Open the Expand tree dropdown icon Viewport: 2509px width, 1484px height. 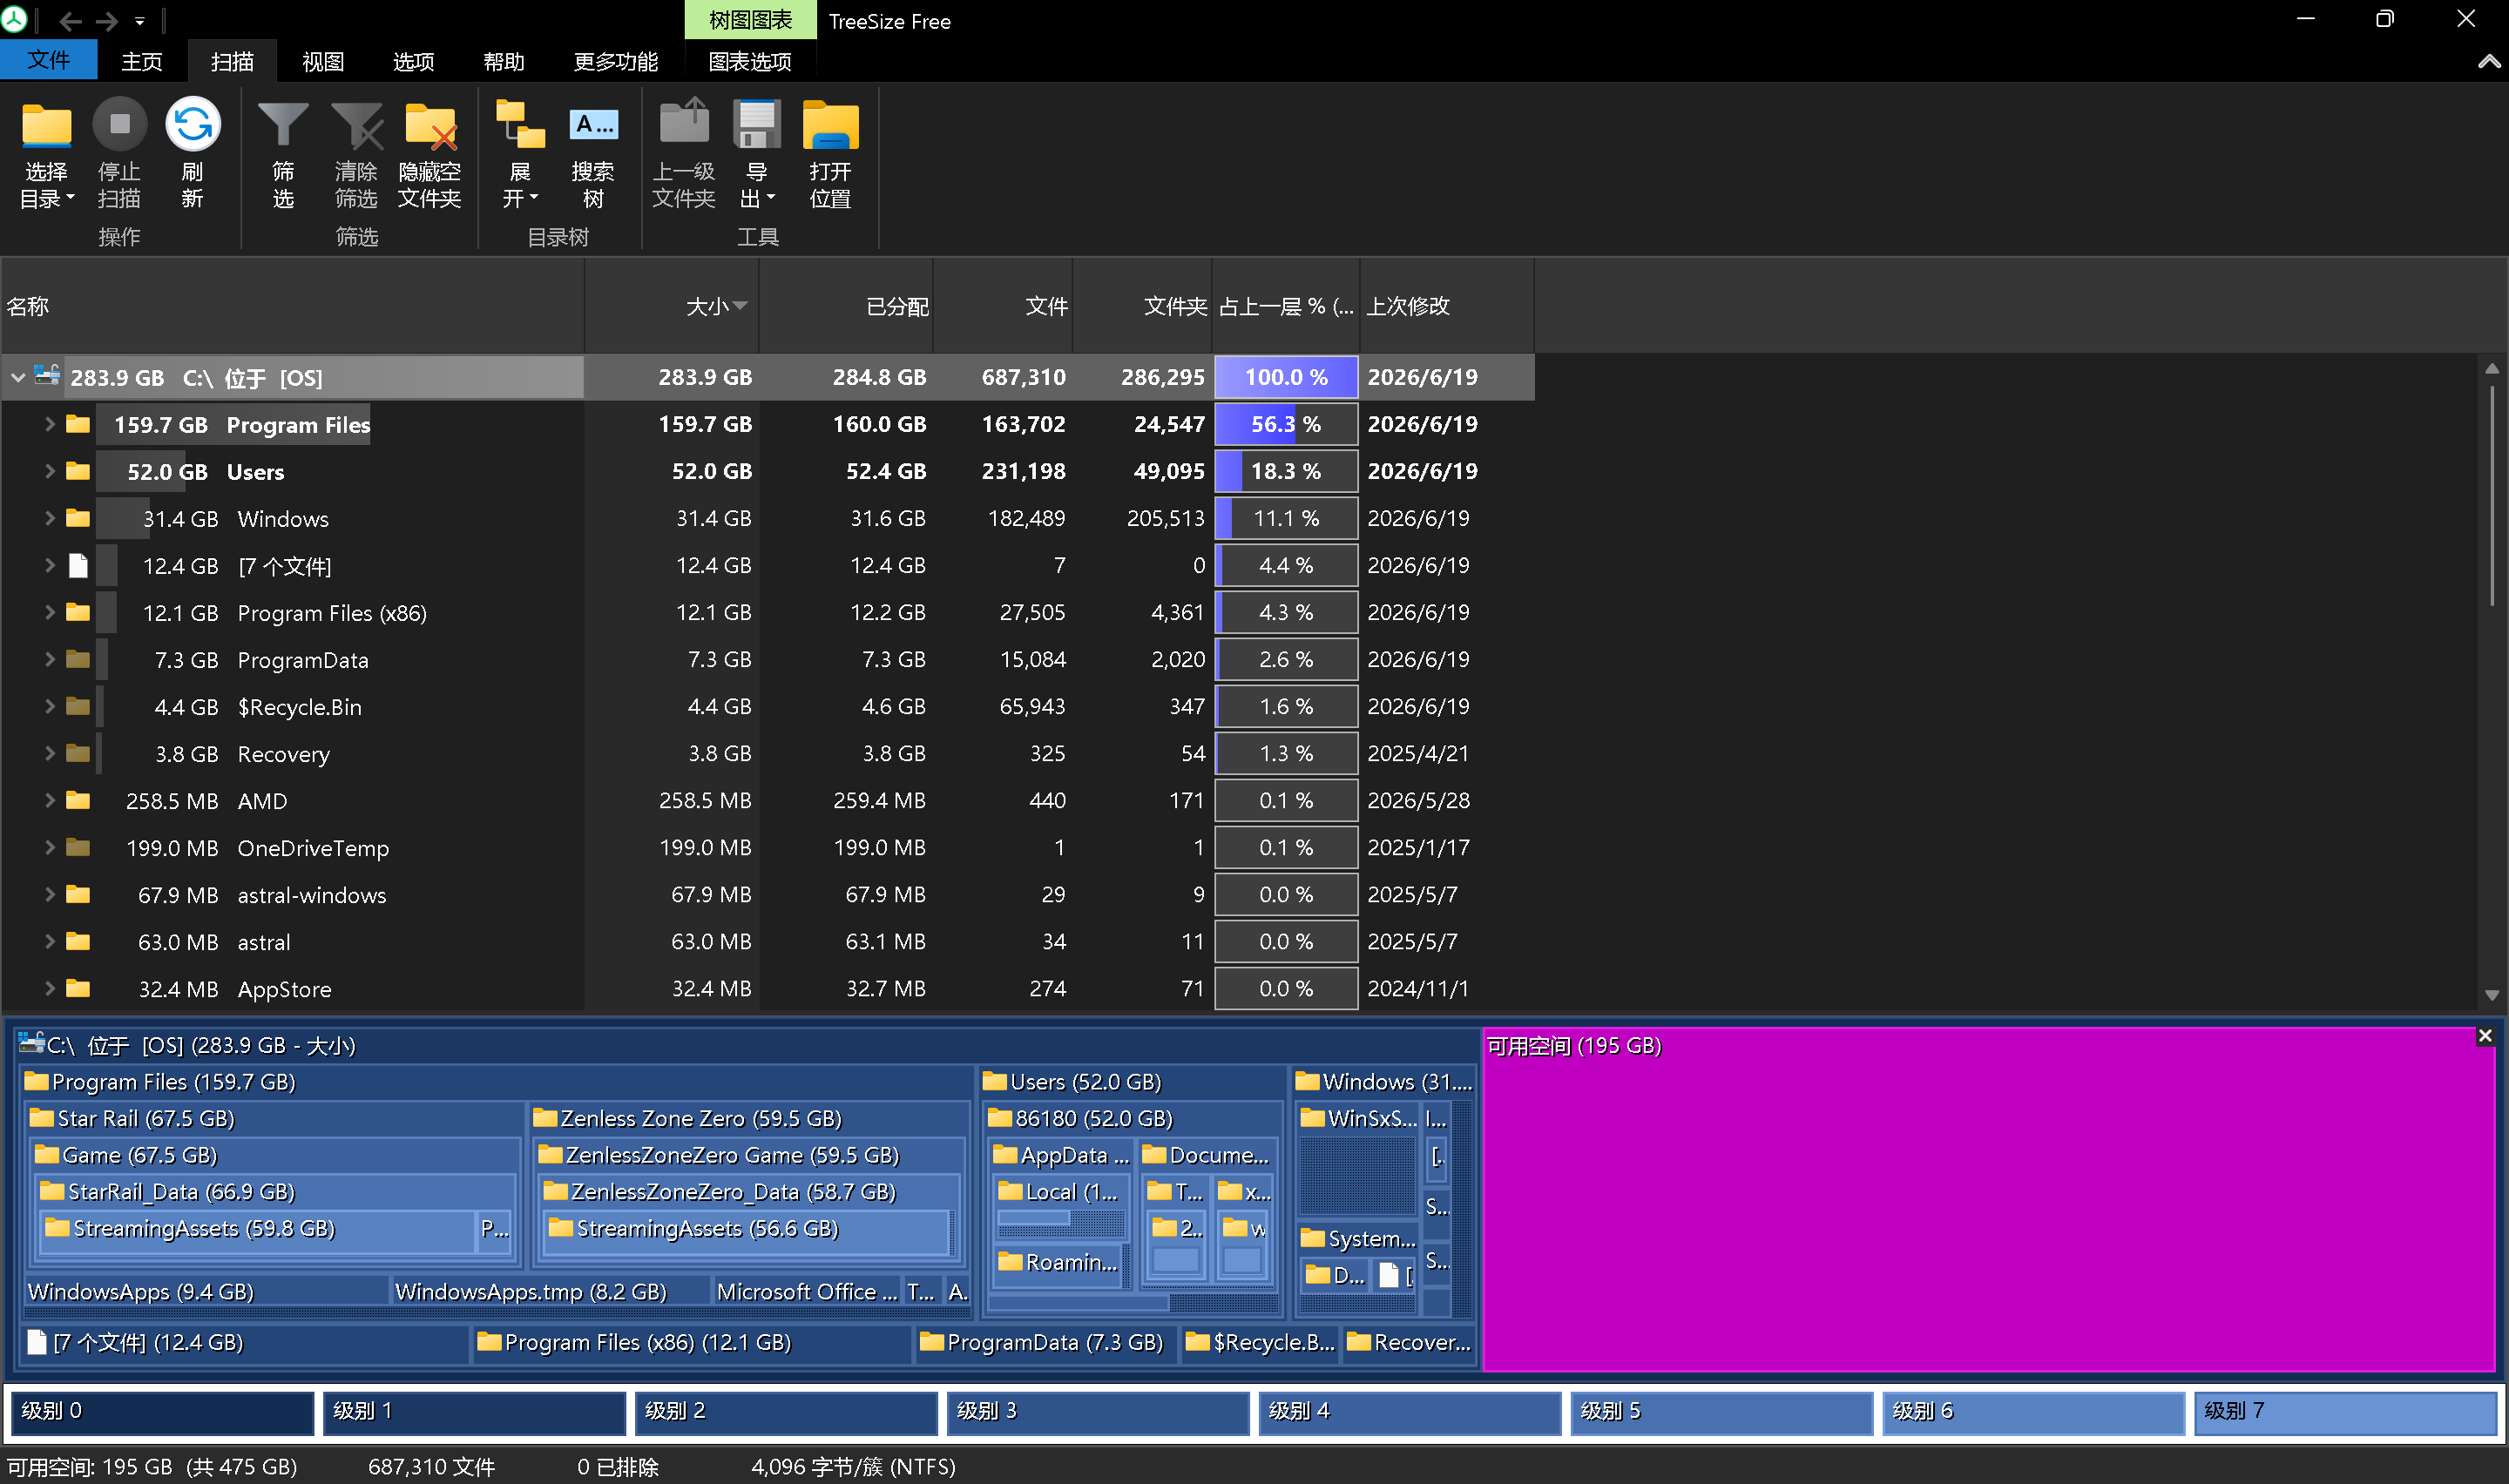[x=520, y=126]
